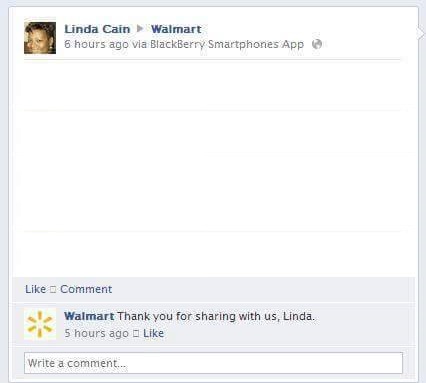Click the arrow between Linda Cain and Walmart
Viewport: 426px width, 383px height.
pos(140,29)
